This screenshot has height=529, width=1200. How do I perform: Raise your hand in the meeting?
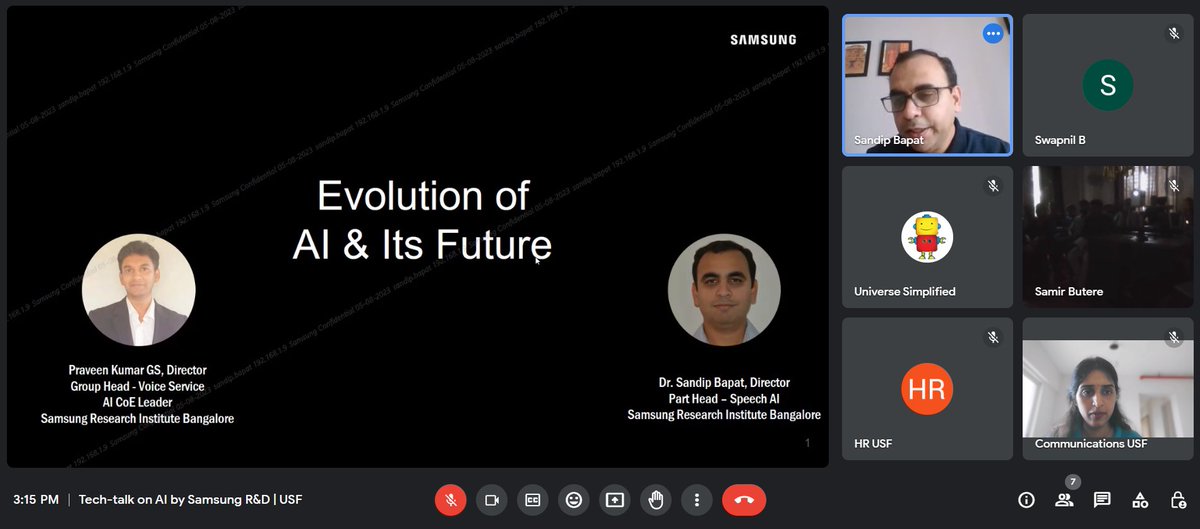click(656, 499)
